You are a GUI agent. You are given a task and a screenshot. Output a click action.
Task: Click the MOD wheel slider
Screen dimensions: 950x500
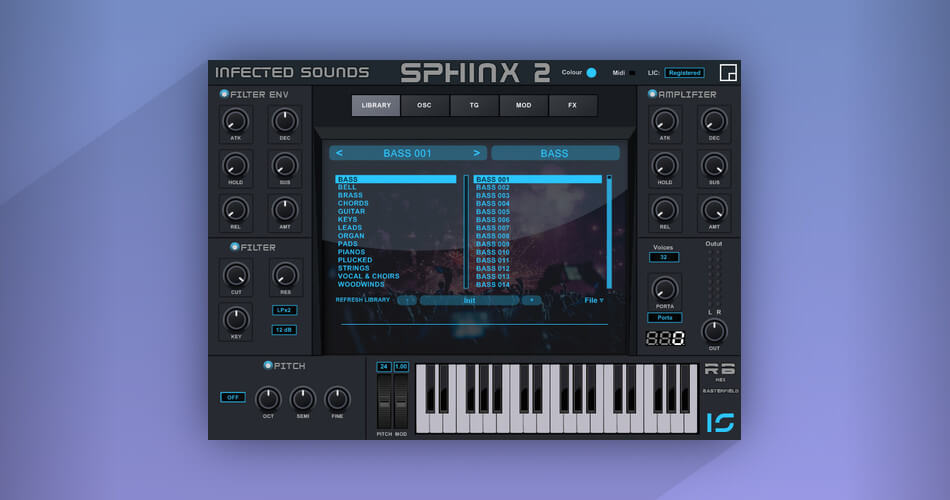[x=401, y=401]
